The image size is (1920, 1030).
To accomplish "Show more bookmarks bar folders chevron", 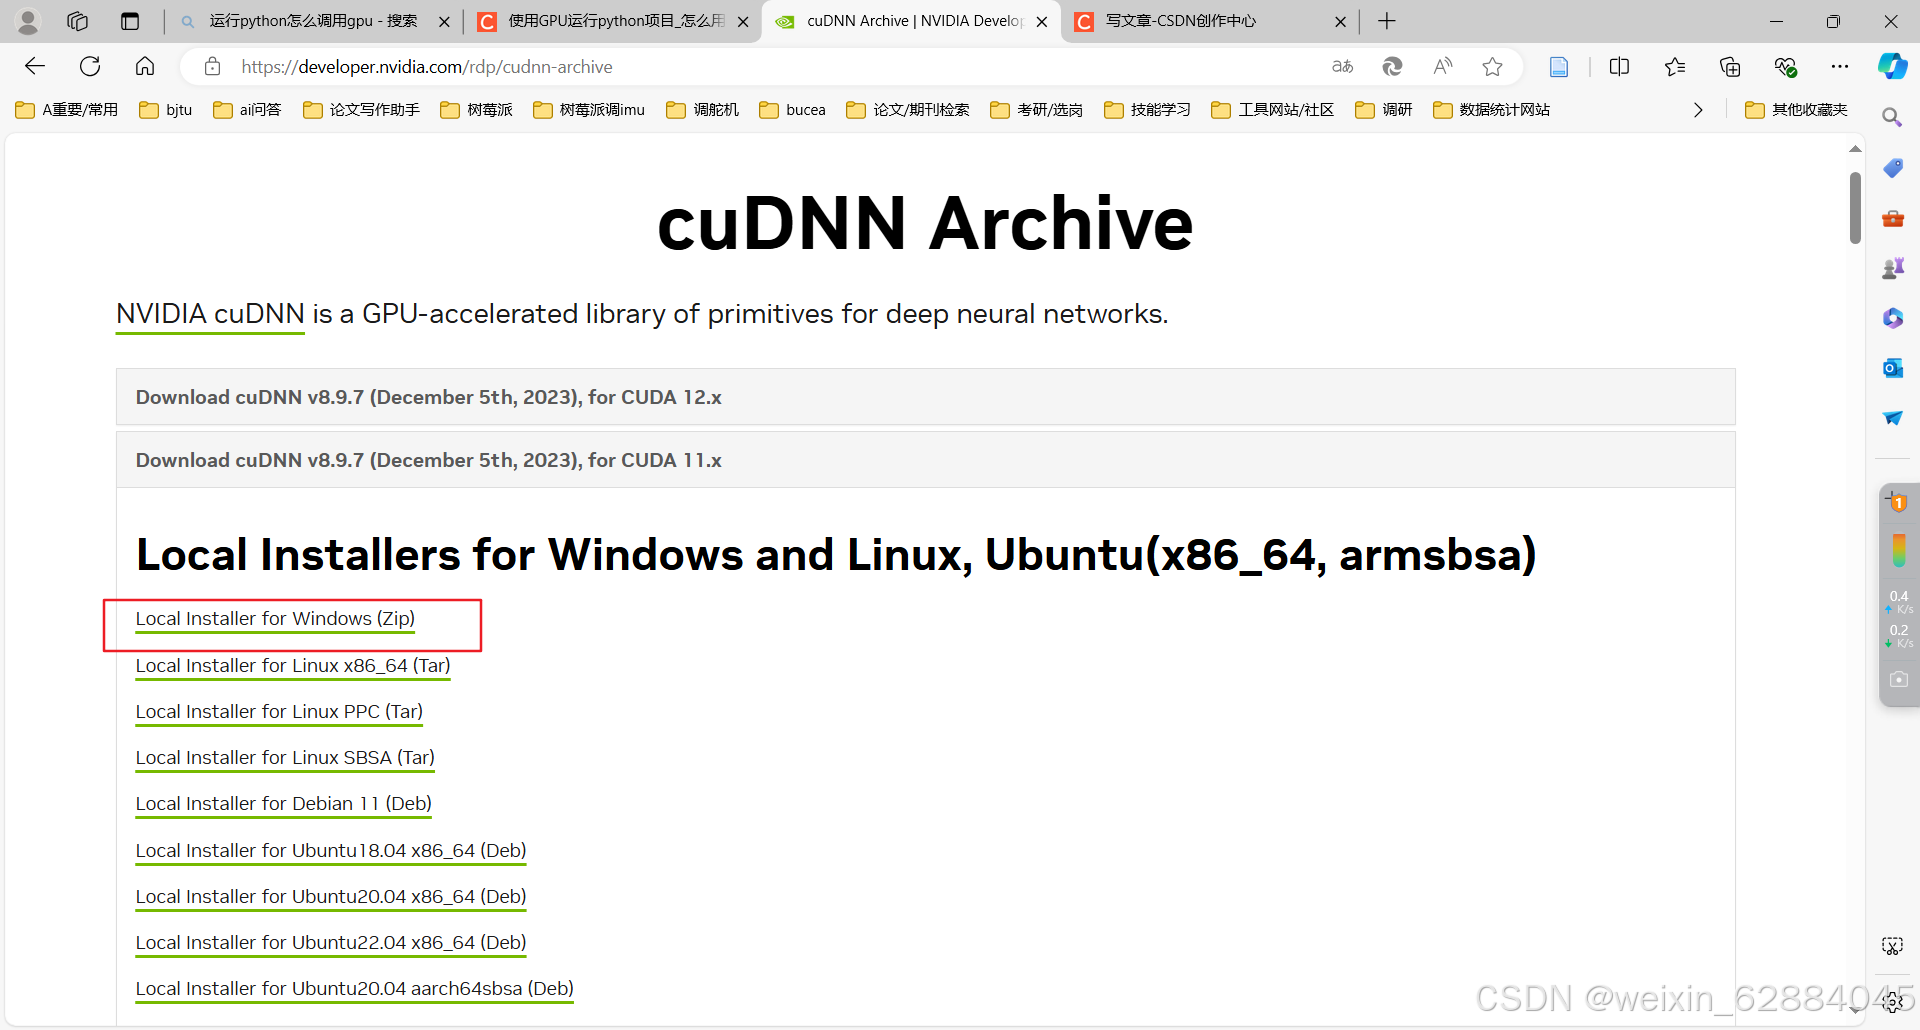I will click(1697, 110).
